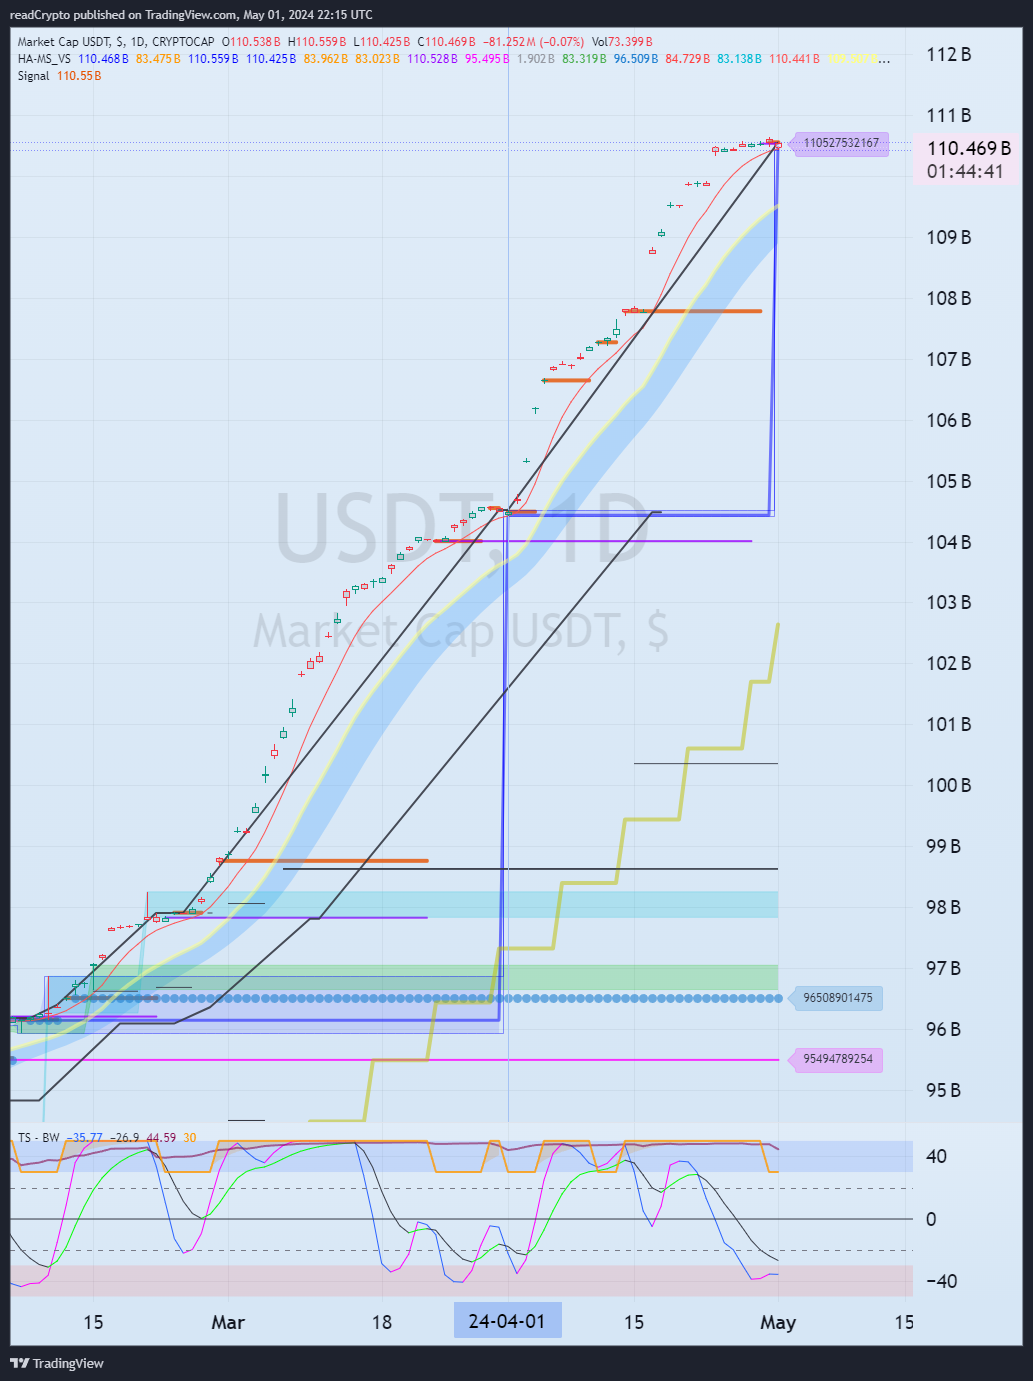This screenshot has width=1033, height=1381.
Task: Click HA-MS_VS value 83.475B
Action: (x=158, y=59)
